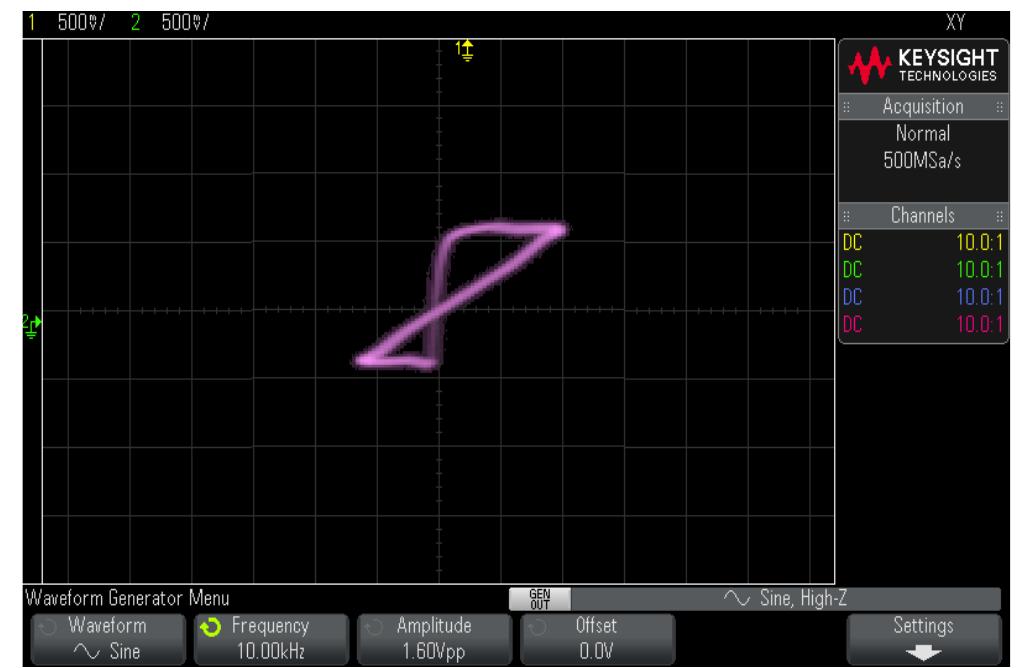Click the GEN OUT indicator
Screen dimensions: 1026x668
540,599
